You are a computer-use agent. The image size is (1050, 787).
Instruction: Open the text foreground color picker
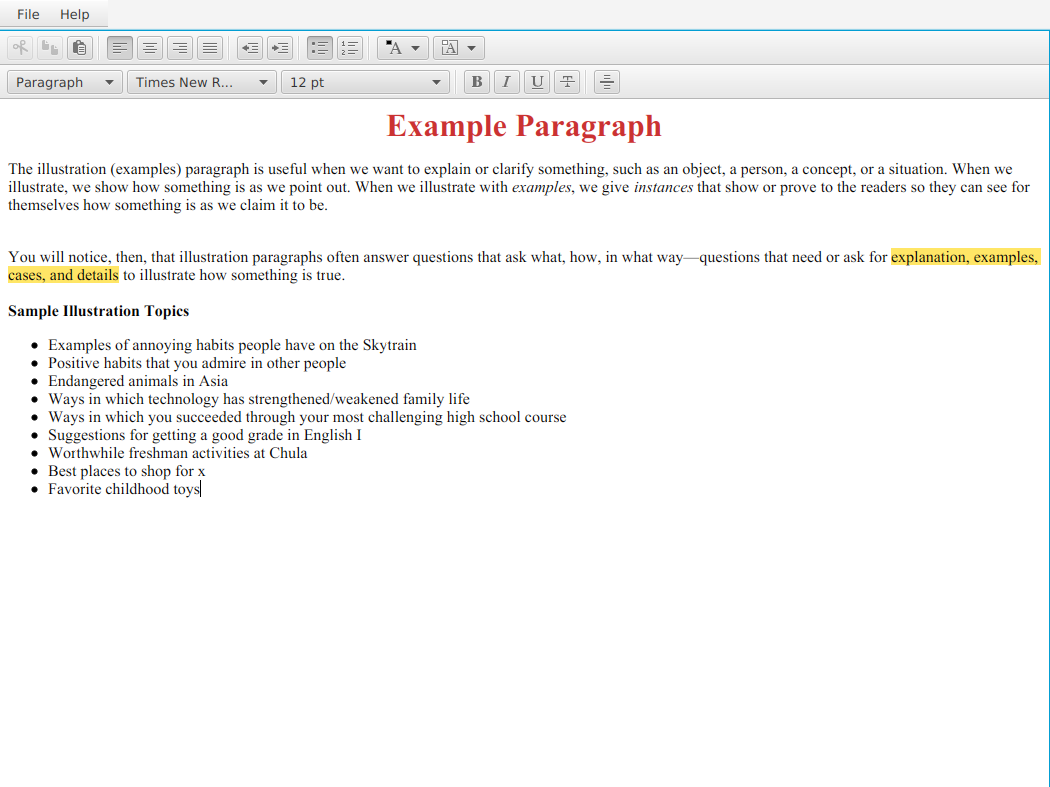403,47
